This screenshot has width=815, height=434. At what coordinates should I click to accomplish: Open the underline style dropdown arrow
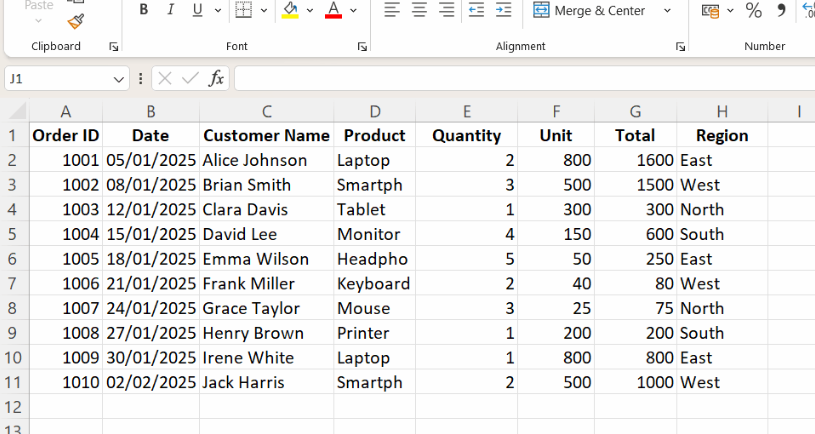(217, 10)
